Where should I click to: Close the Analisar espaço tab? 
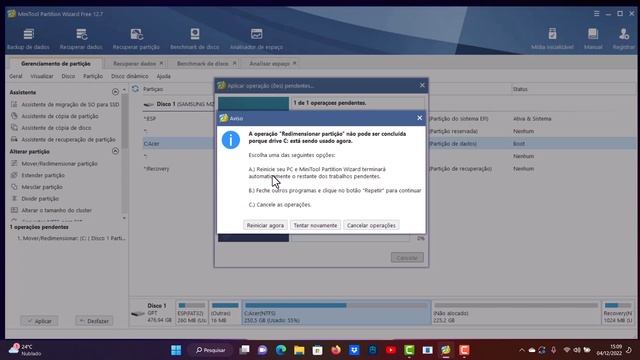tap(294, 63)
